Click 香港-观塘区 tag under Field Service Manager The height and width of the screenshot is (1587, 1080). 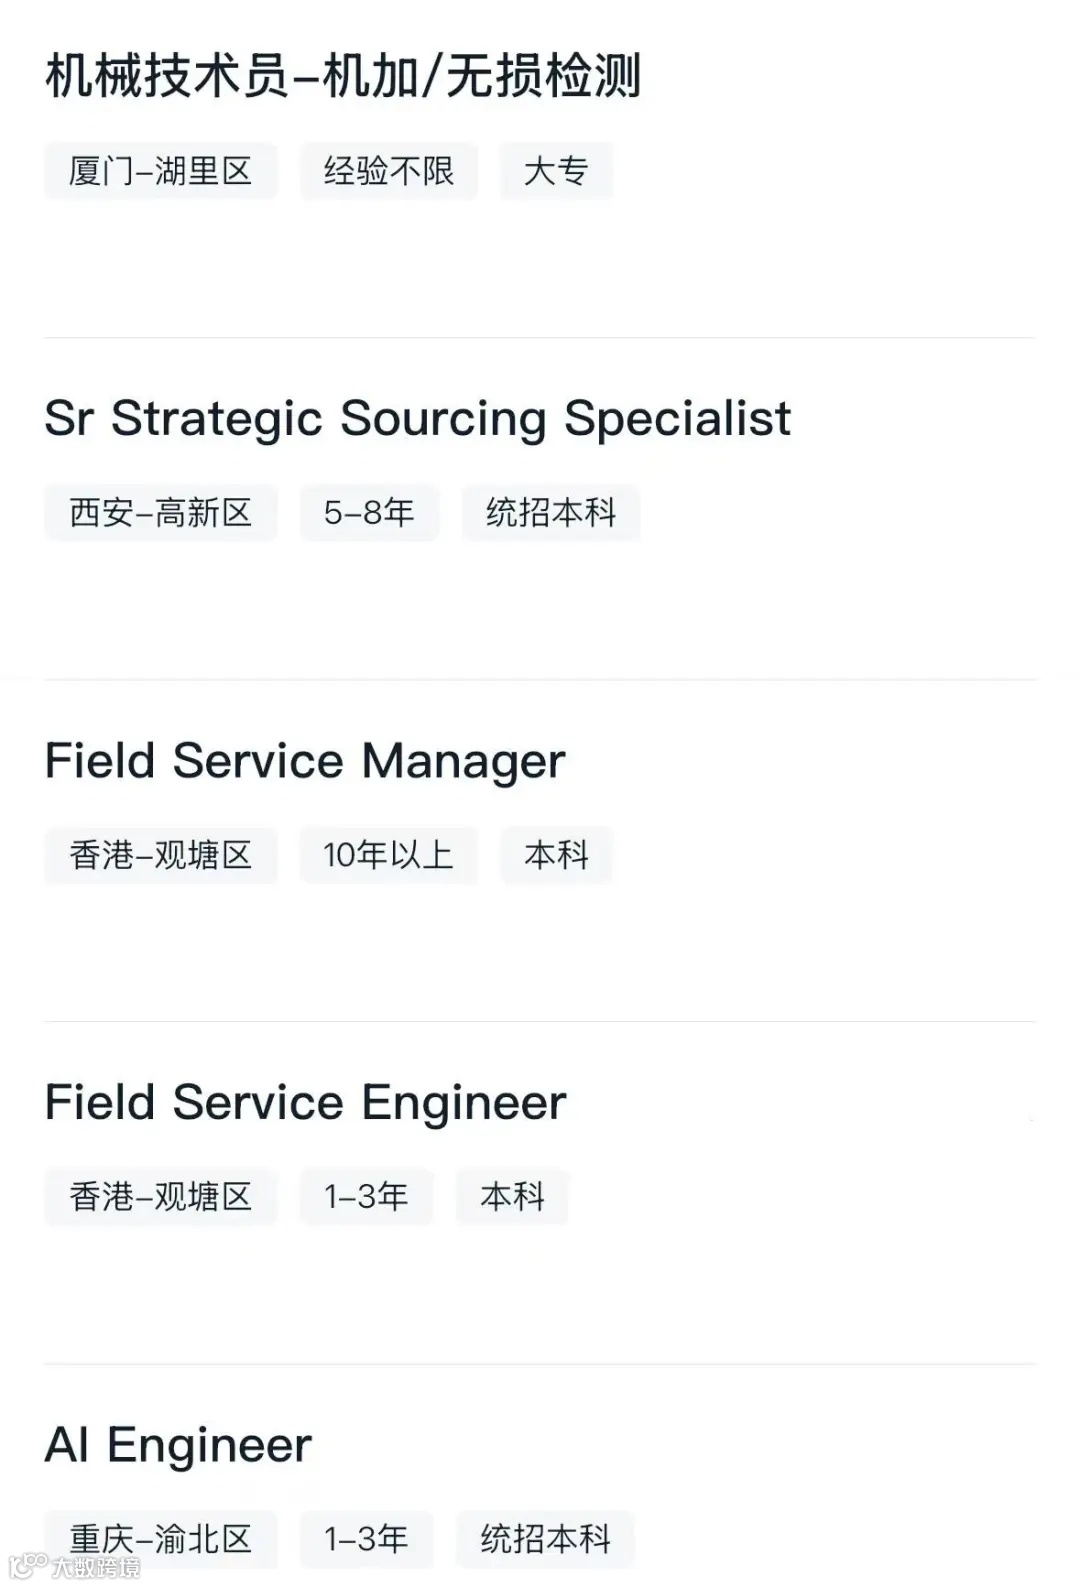[x=160, y=855]
